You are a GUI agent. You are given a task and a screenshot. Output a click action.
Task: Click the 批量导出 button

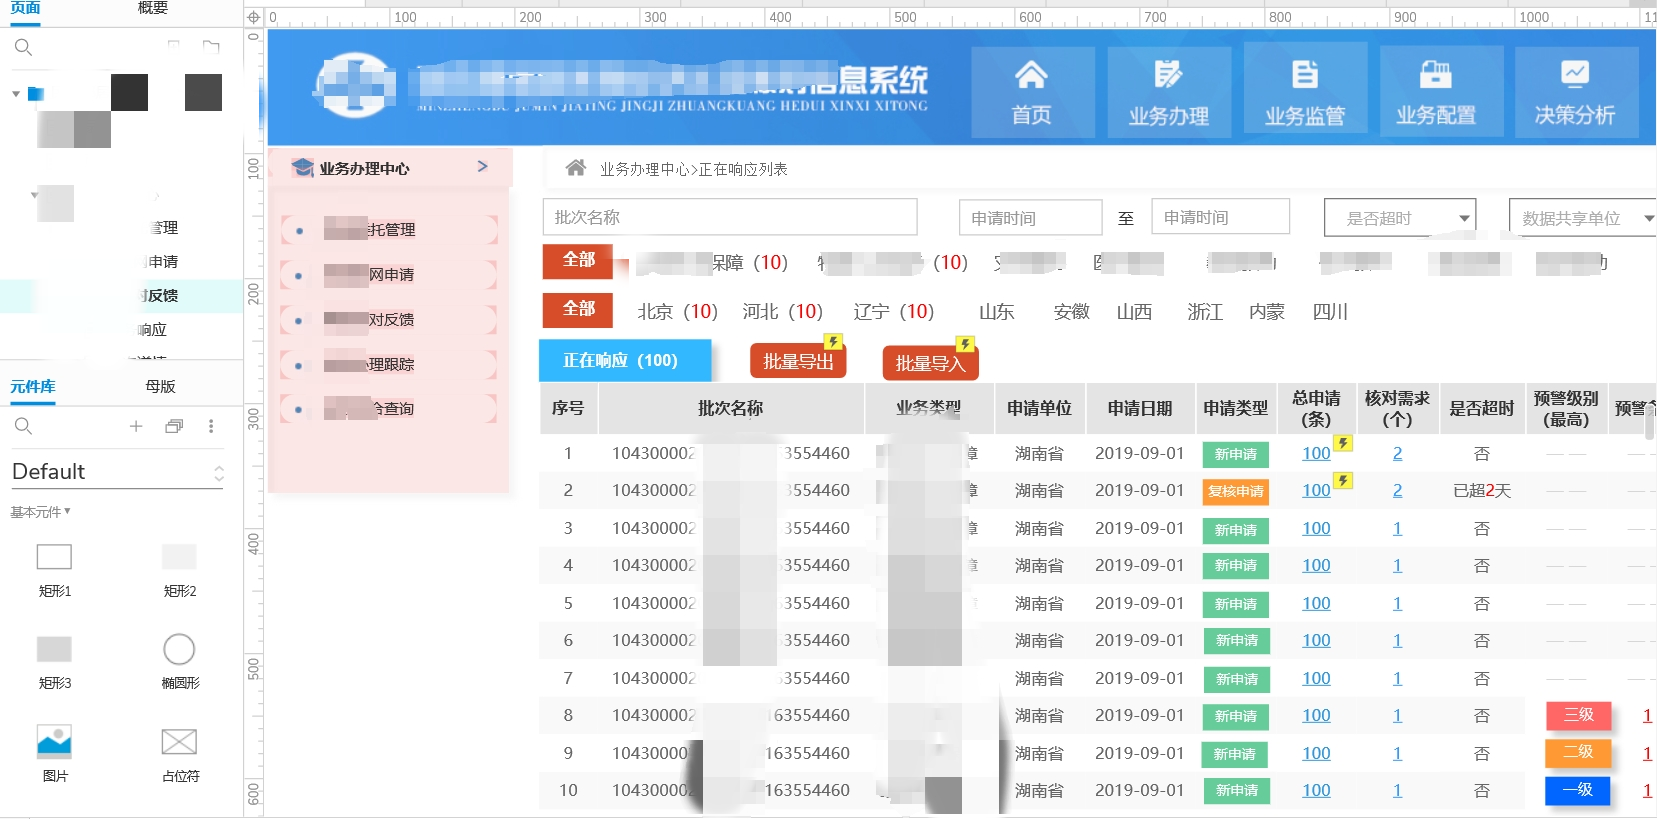point(798,361)
